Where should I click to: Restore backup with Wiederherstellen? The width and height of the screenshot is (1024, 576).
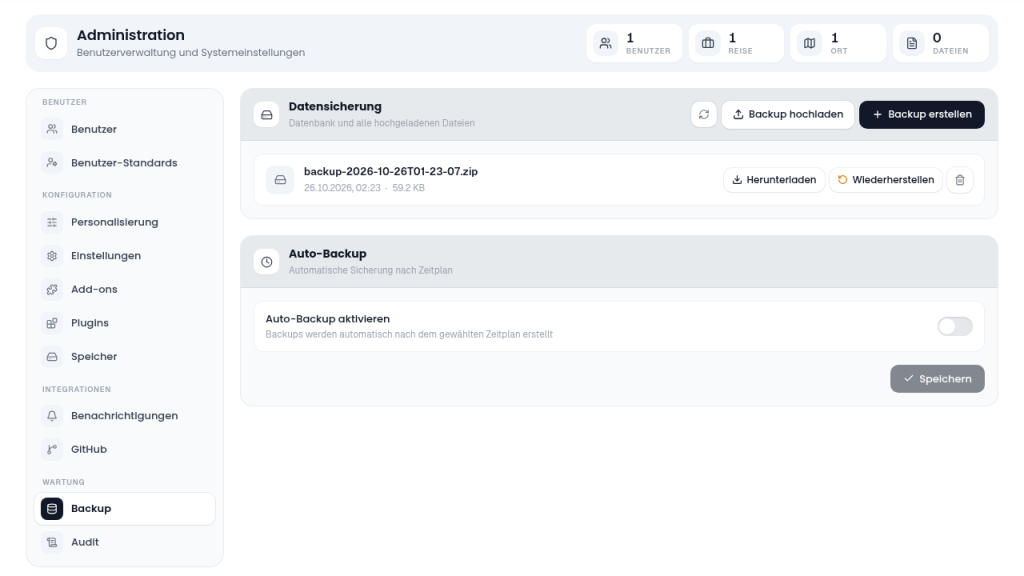[x=886, y=180]
